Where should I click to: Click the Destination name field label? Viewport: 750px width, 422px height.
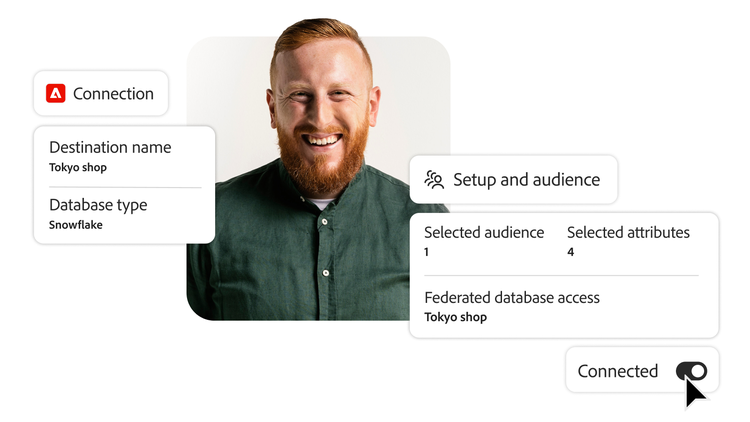[110, 147]
